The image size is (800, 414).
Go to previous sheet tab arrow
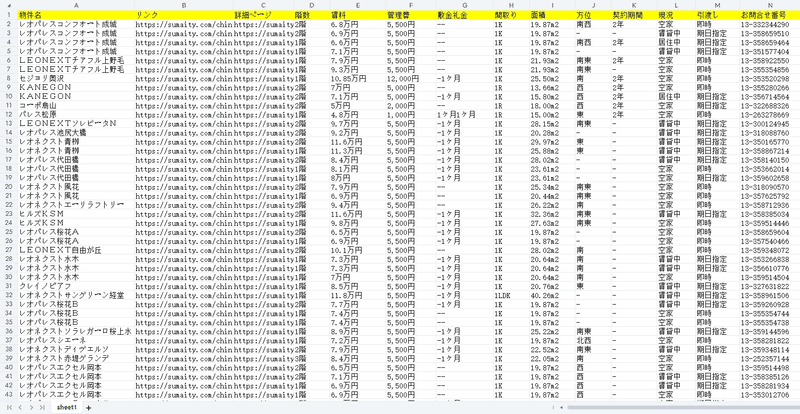point(20,407)
